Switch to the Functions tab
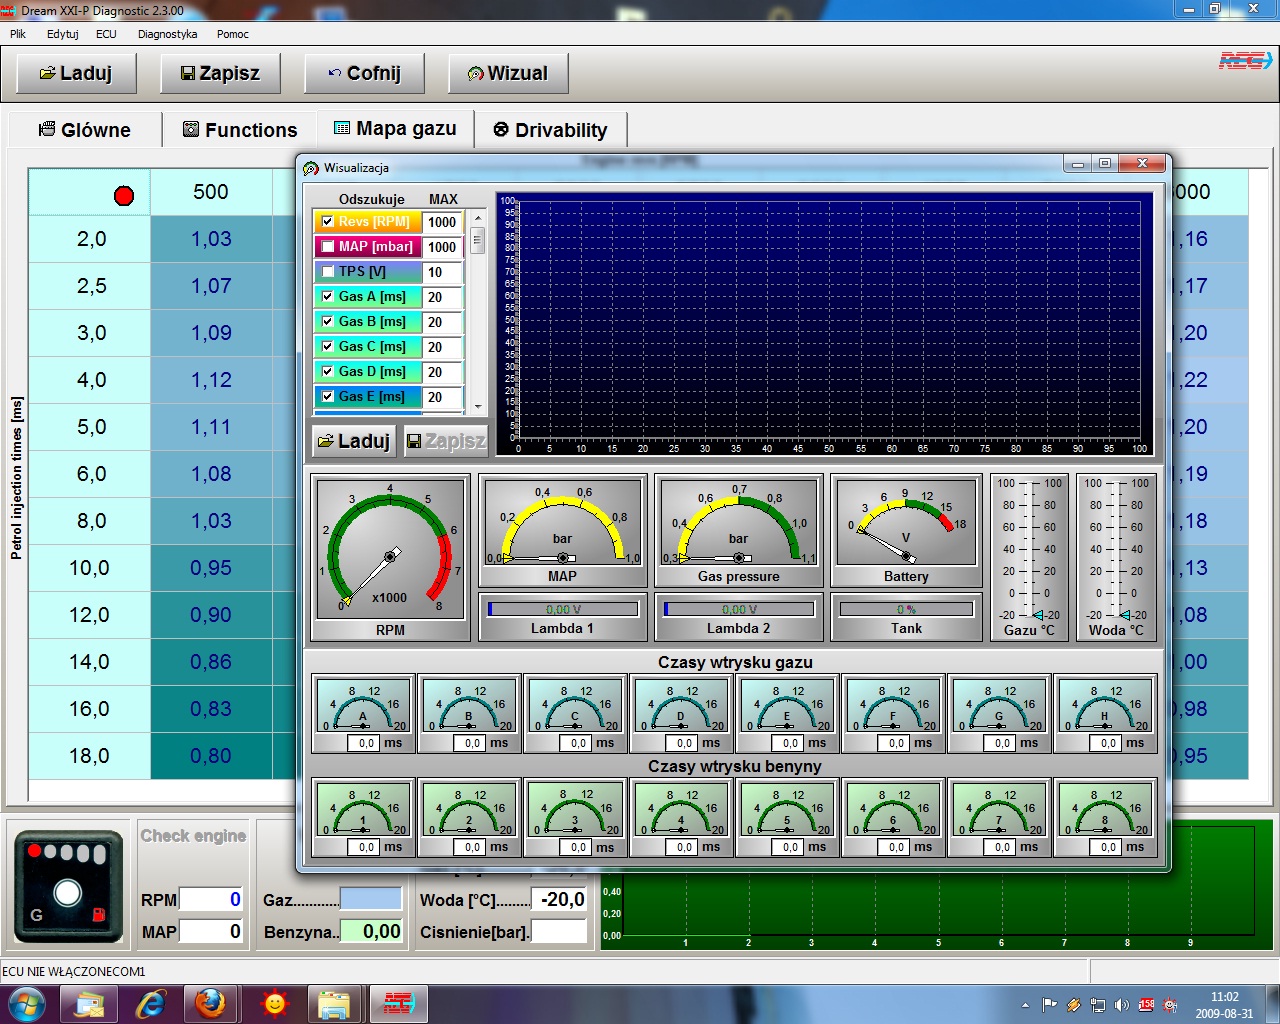1280x1024 pixels. point(240,130)
